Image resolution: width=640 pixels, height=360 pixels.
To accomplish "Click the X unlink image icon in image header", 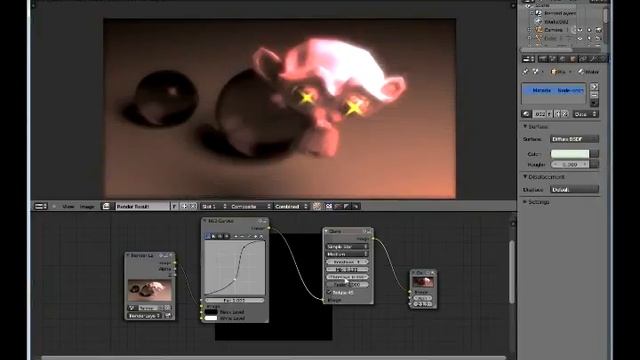I will pos(193,206).
